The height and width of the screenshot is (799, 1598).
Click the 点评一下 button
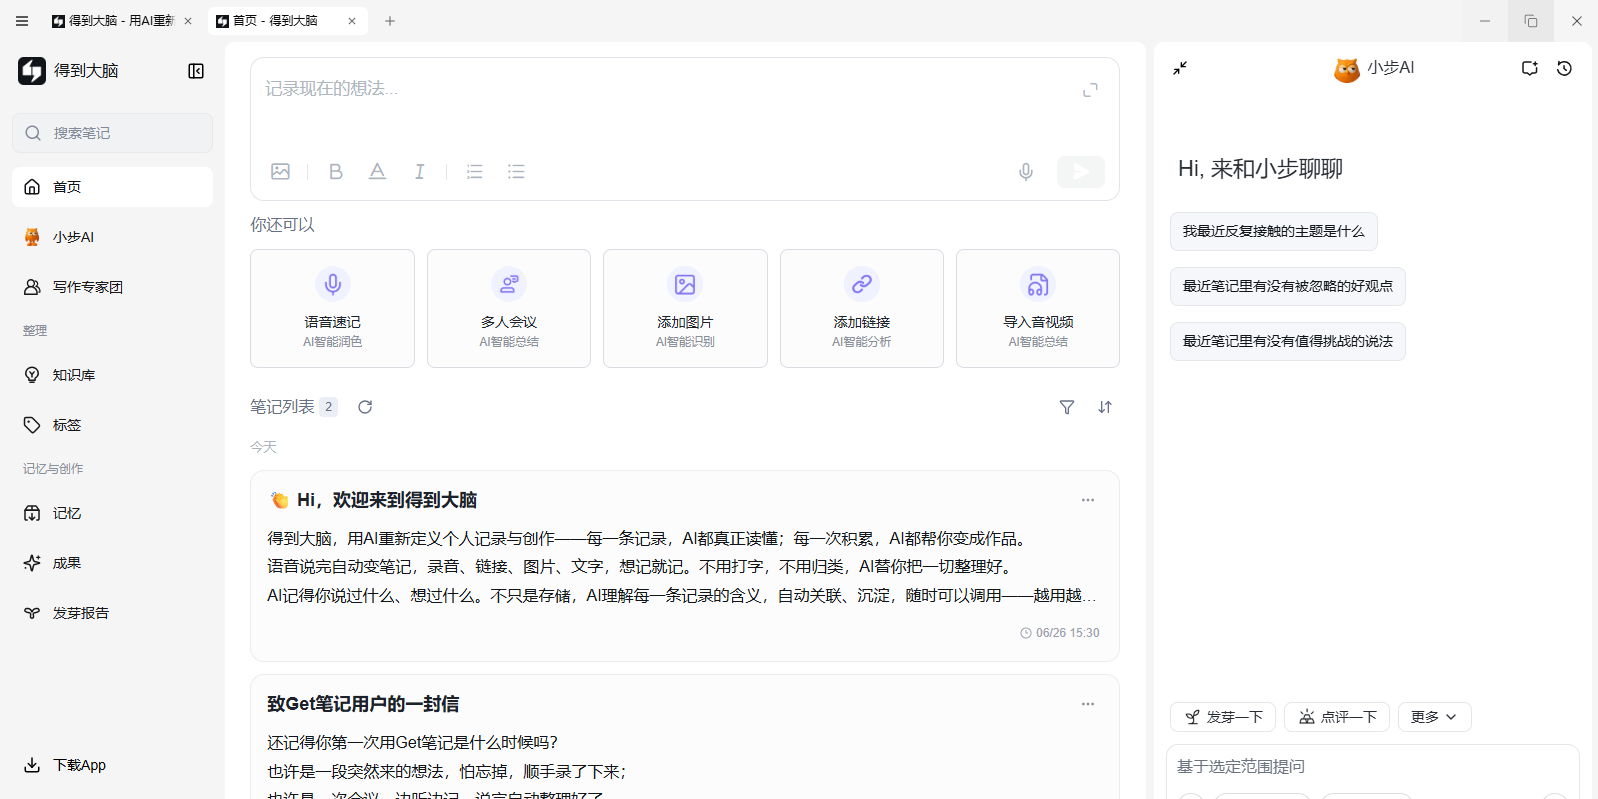coord(1337,717)
